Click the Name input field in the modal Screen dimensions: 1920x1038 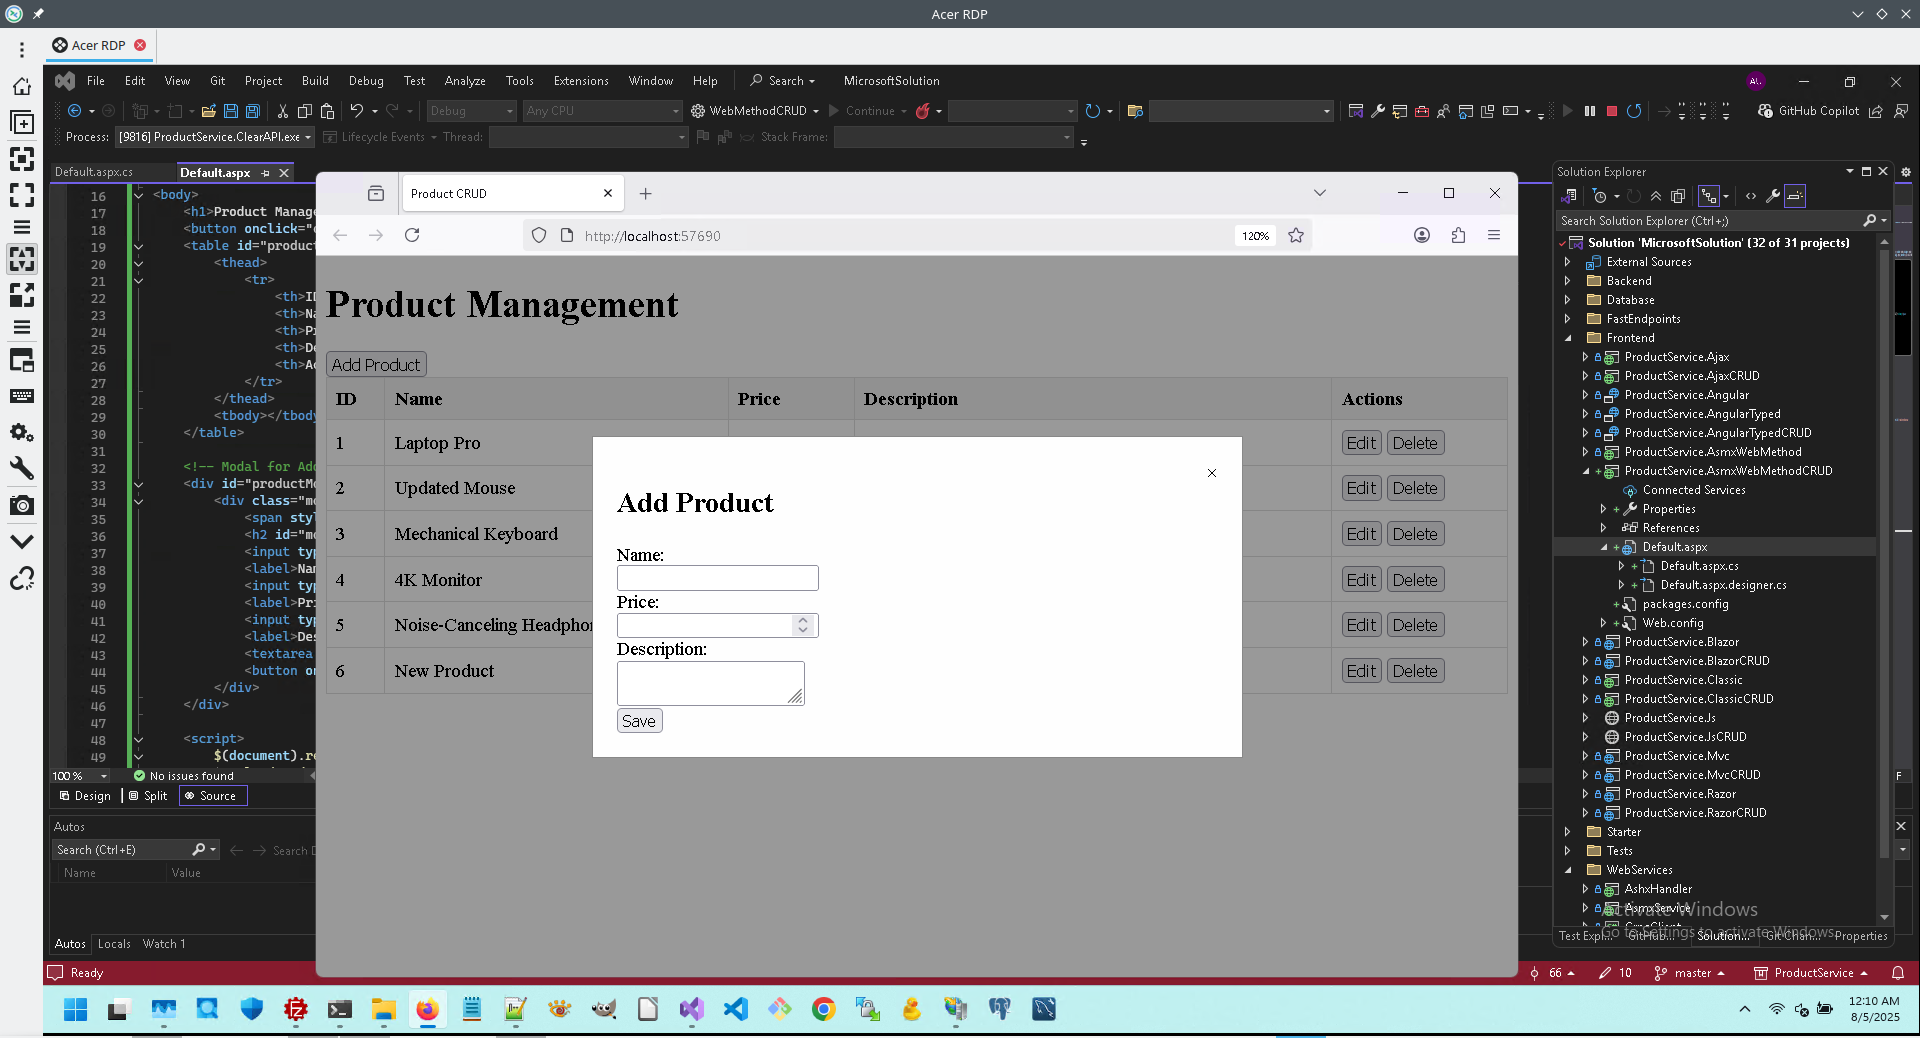[718, 578]
